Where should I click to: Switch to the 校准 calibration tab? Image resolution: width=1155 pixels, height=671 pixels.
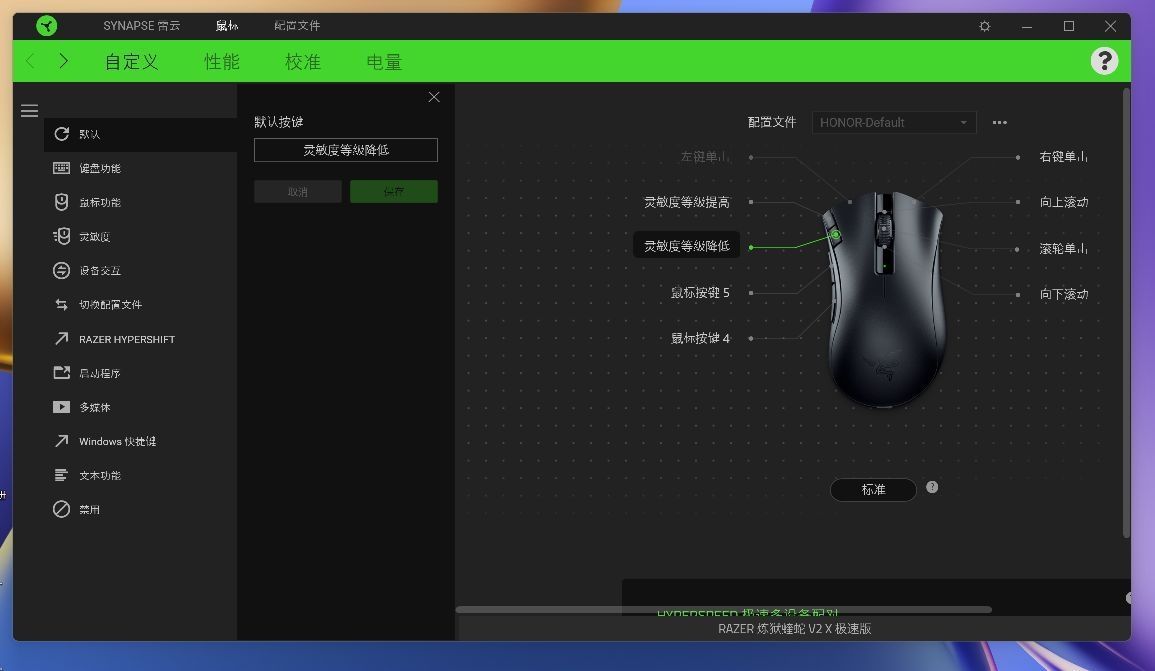click(x=302, y=62)
